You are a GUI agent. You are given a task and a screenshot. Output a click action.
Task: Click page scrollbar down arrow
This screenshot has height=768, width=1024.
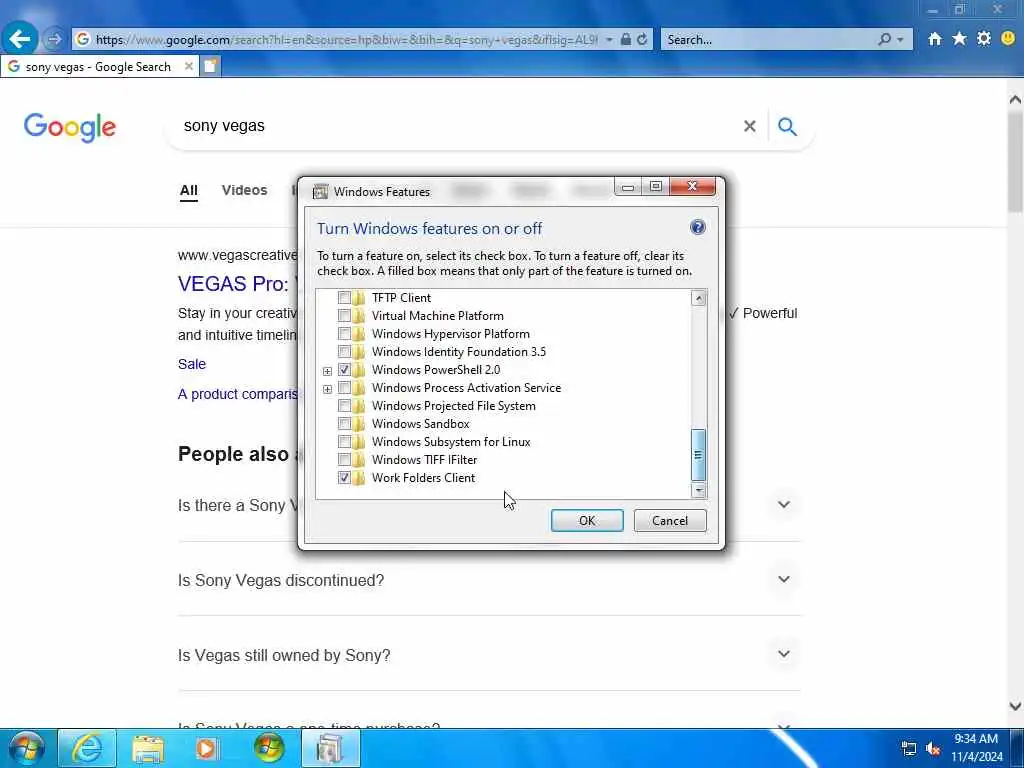tap(1016, 706)
